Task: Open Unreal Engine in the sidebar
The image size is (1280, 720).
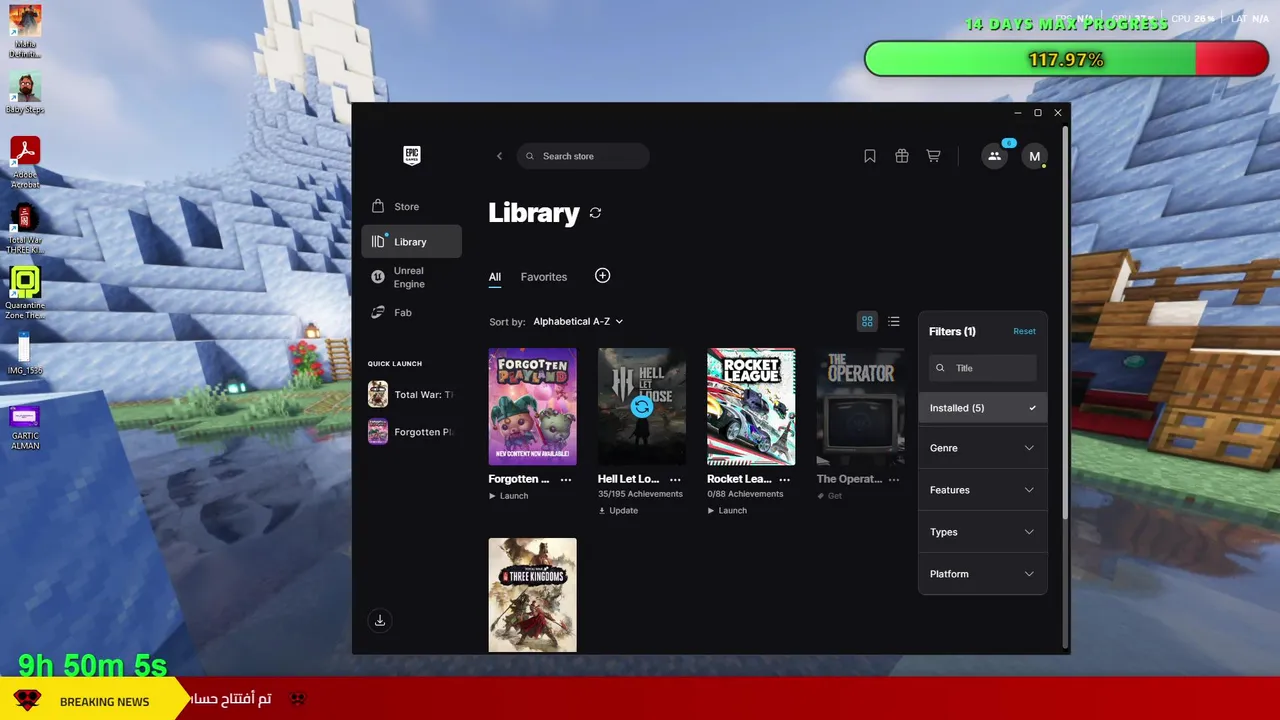Action: [x=411, y=277]
